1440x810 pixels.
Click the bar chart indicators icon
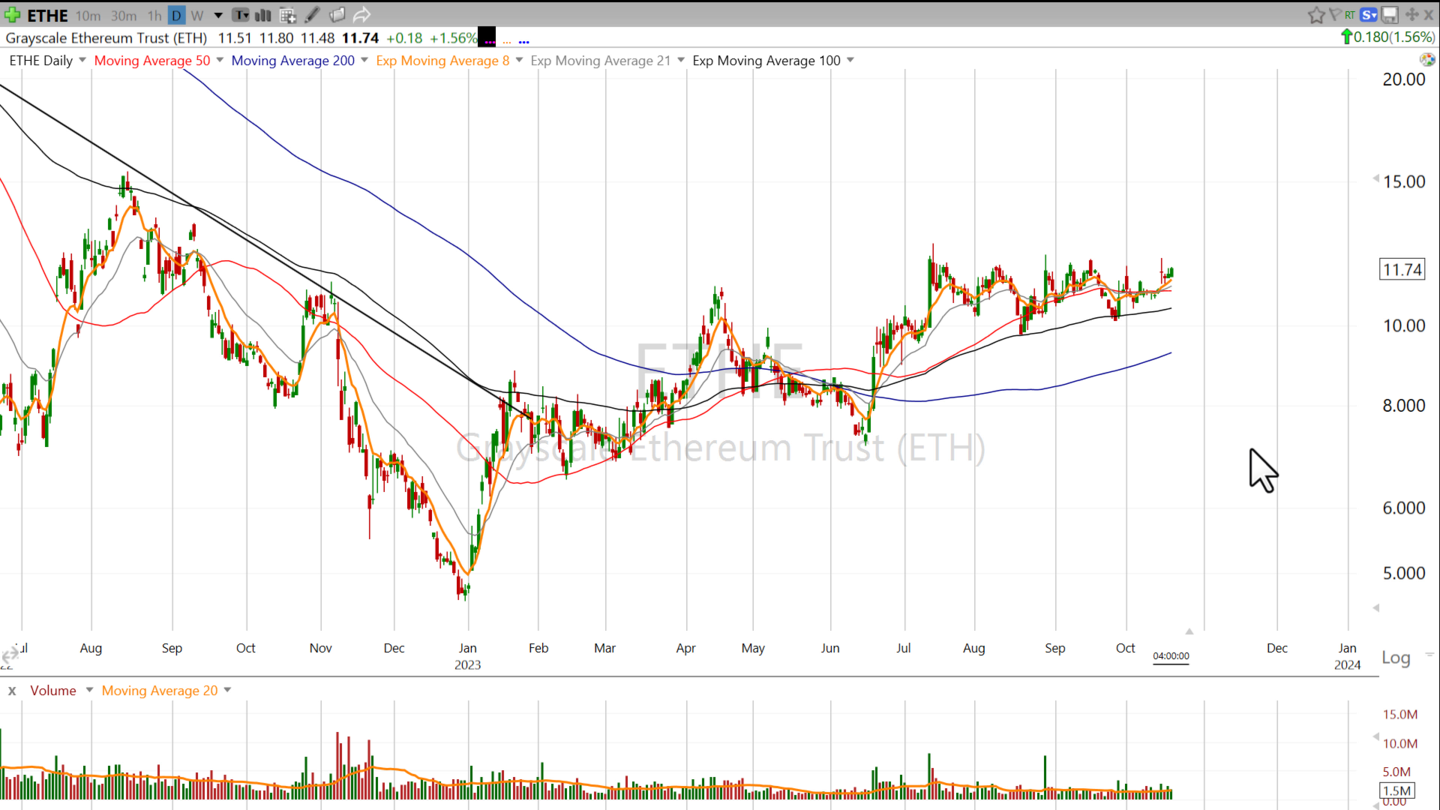(264, 15)
